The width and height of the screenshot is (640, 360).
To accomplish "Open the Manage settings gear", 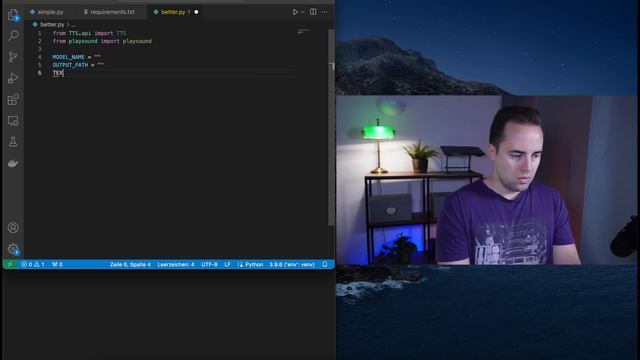I will tap(13, 249).
